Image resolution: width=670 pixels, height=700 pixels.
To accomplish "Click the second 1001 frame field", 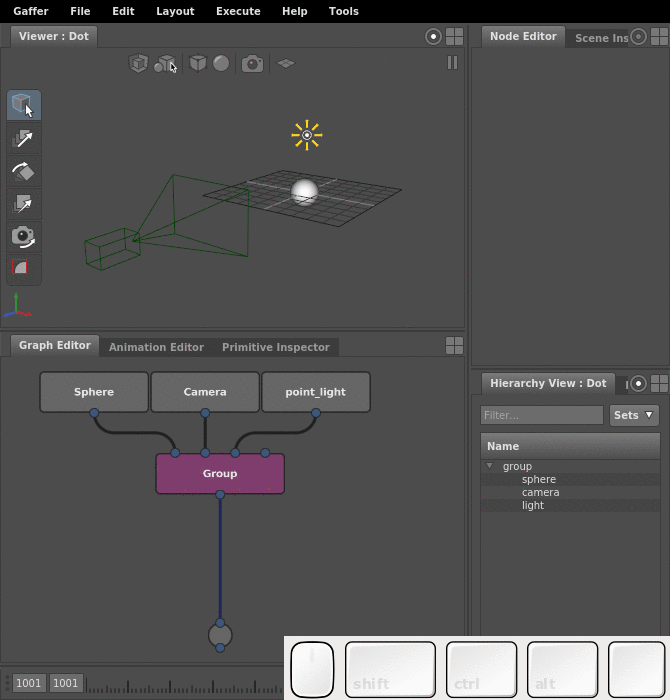I will 66,683.
